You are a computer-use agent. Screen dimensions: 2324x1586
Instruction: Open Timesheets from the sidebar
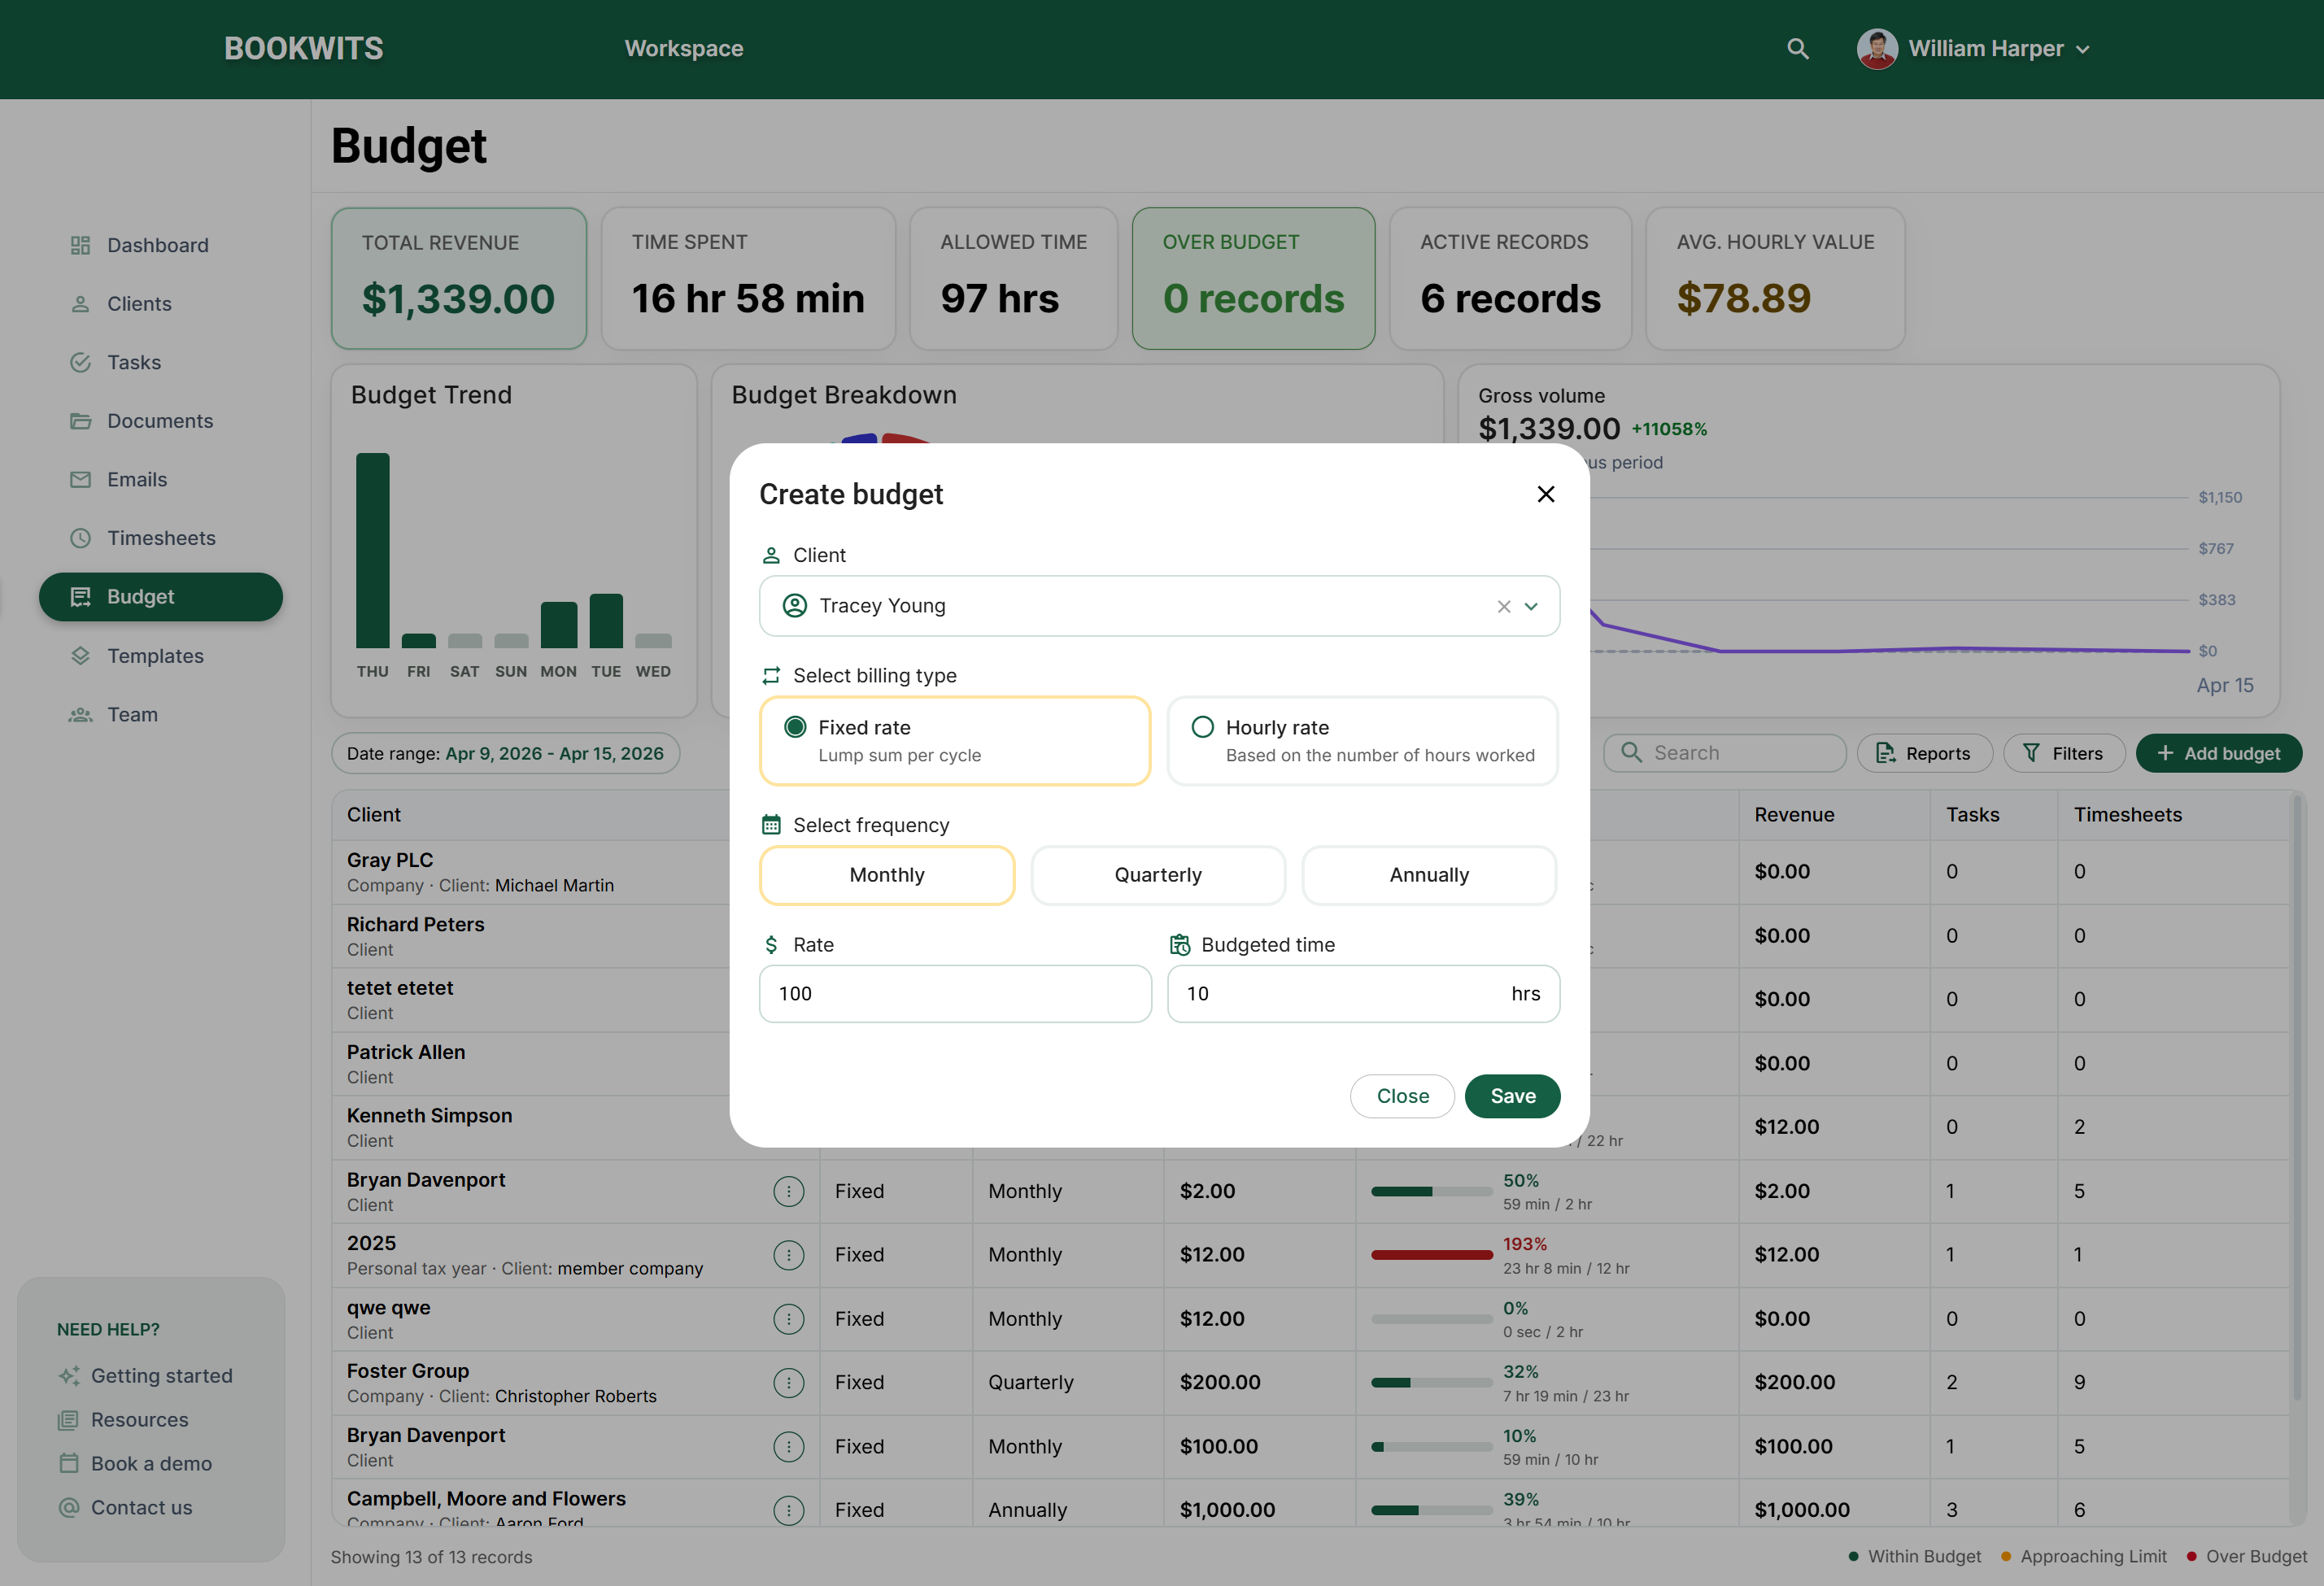[160, 538]
